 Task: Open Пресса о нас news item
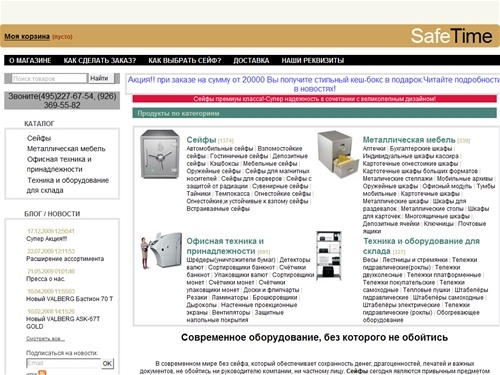(46, 279)
